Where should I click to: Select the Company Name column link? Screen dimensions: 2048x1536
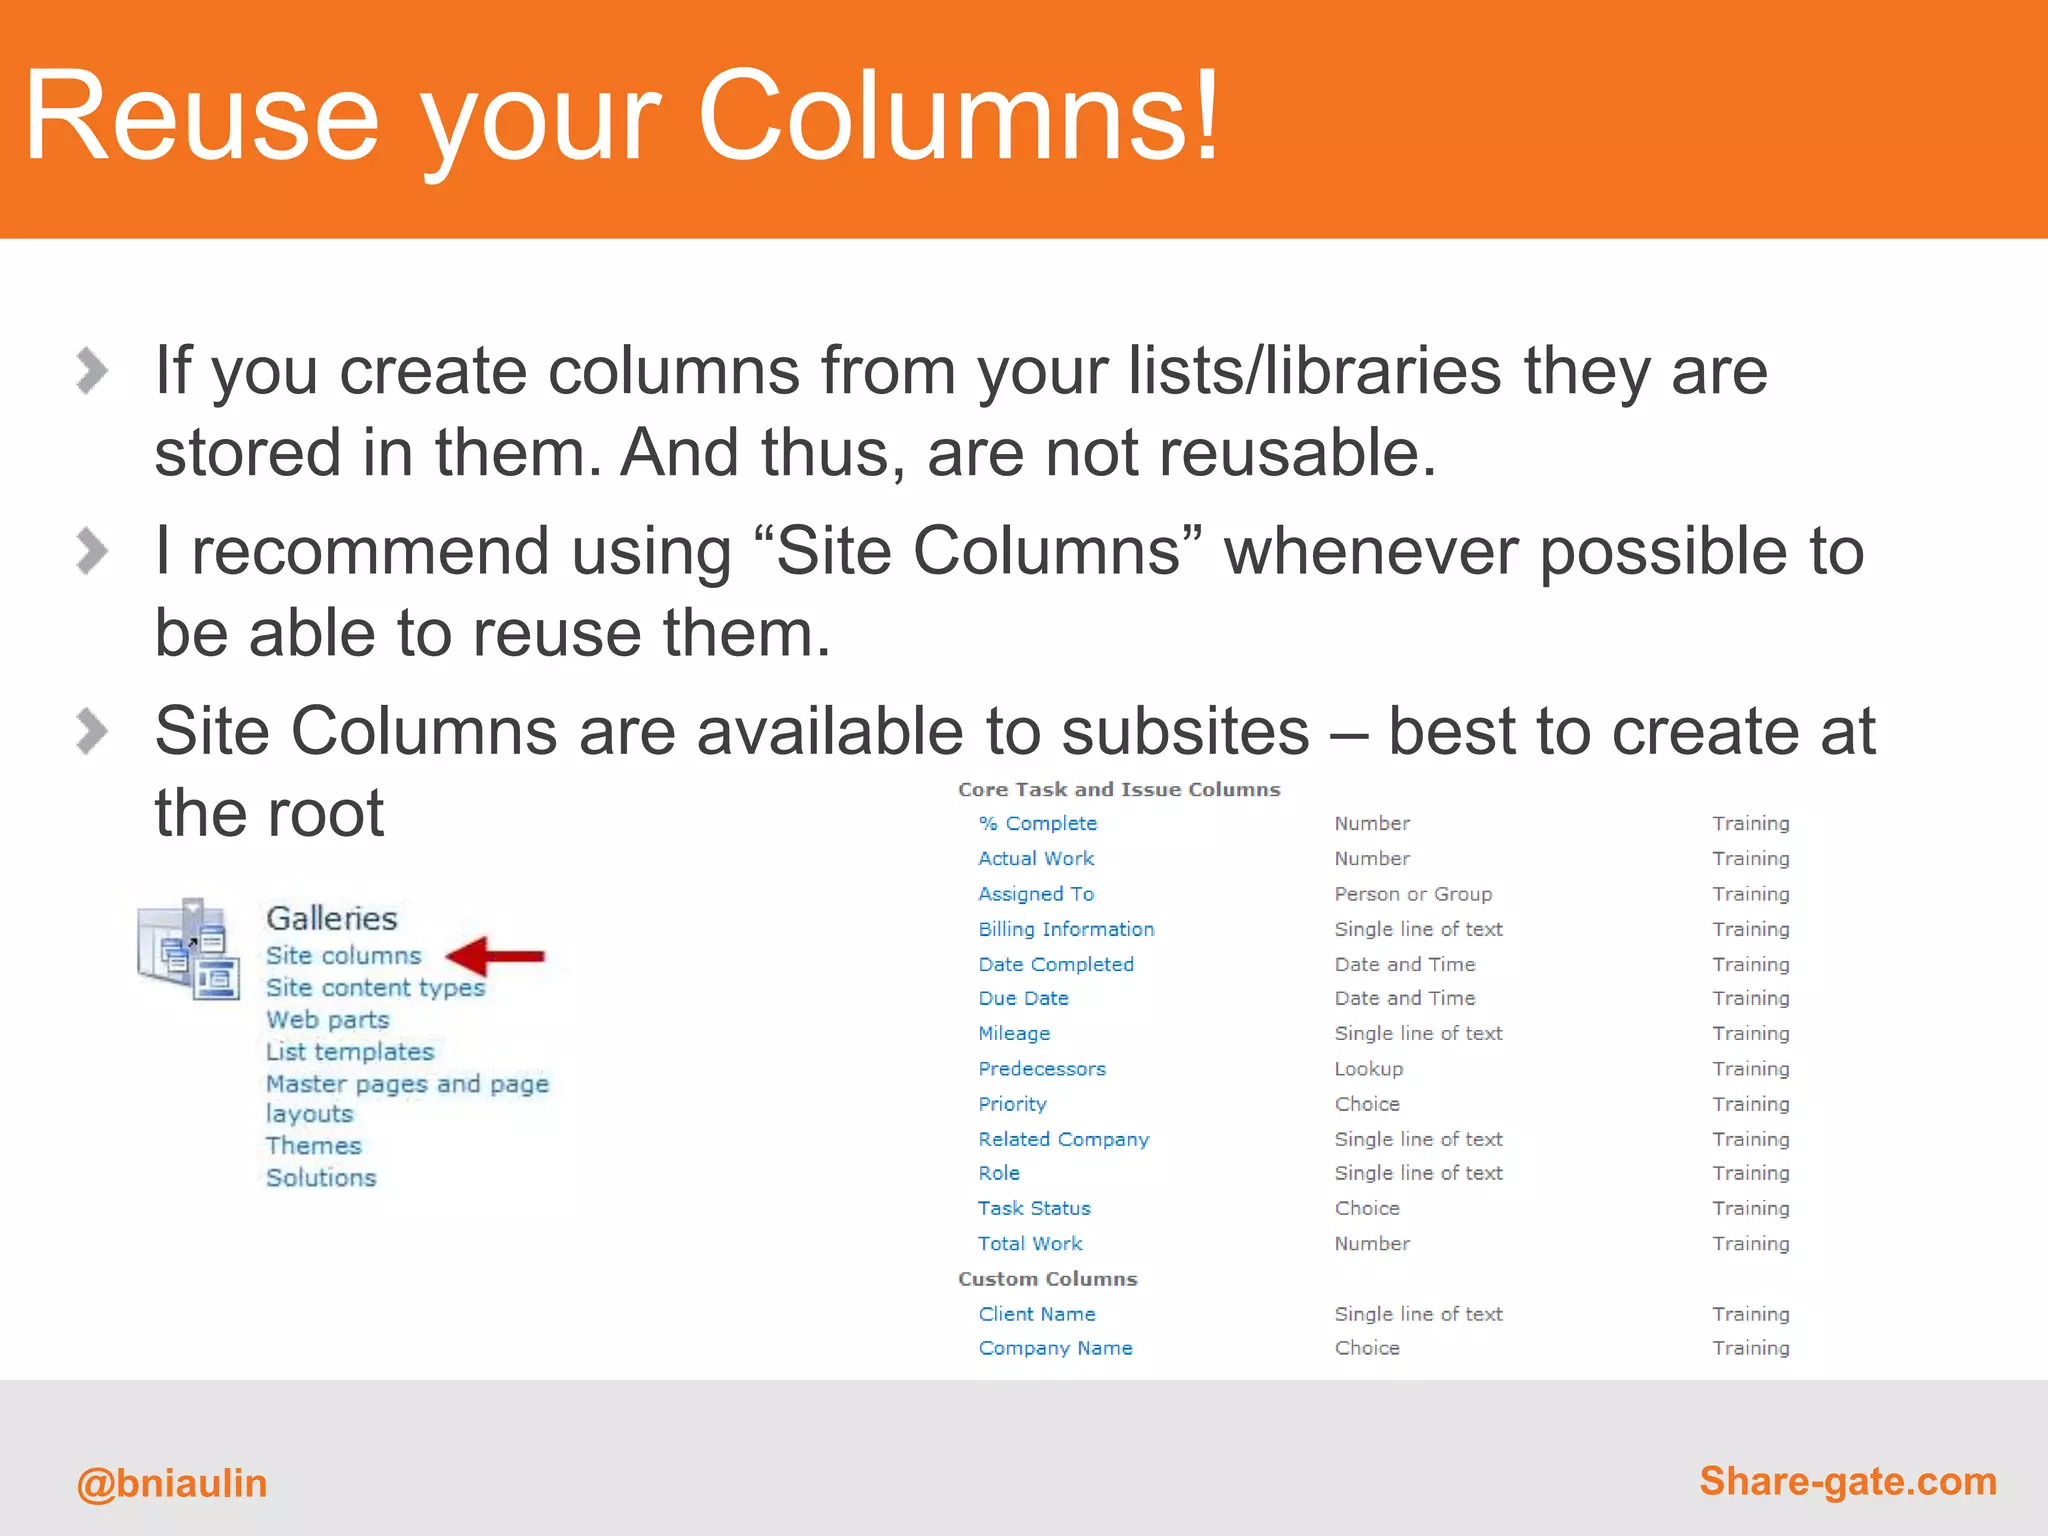1054,1348
